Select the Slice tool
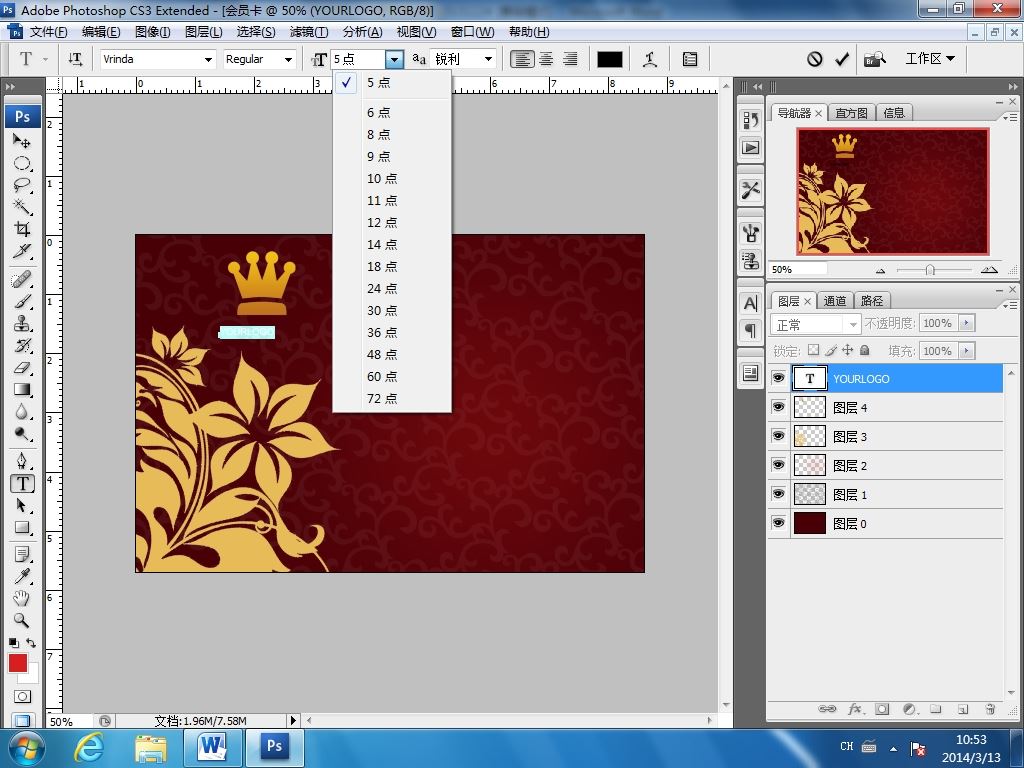Screen dimensions: 1024x768 [x=22, y=251]
